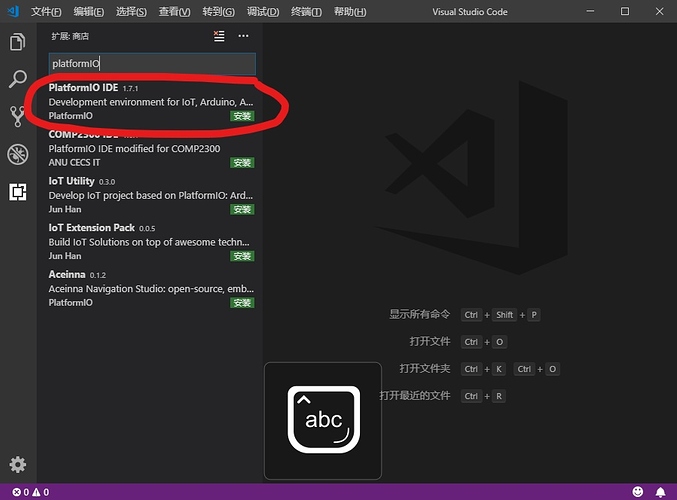677x500 pixels.
Task: Open the 转到(G) menu
Action: [218, 12]
